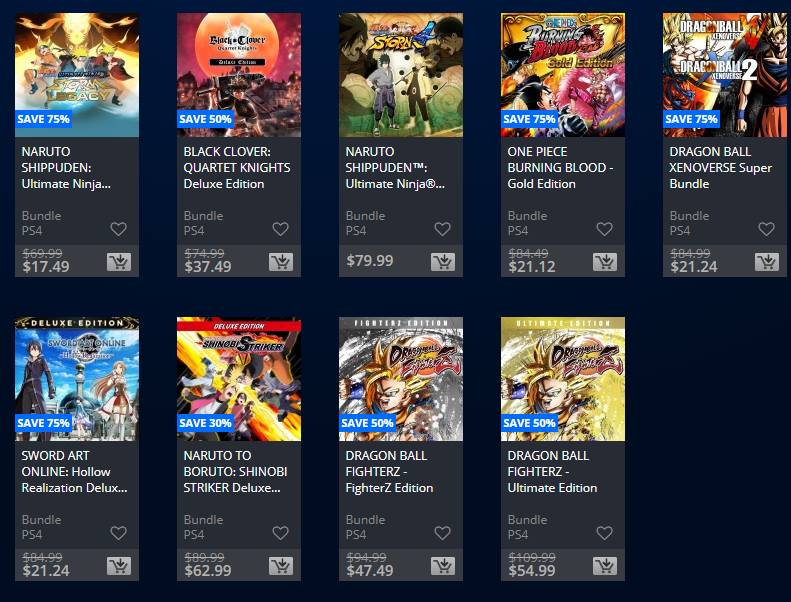
Task: Wishlist Black Clover Quartet Knights with heart
Action: pyautogui.click(x=280, y=229)
